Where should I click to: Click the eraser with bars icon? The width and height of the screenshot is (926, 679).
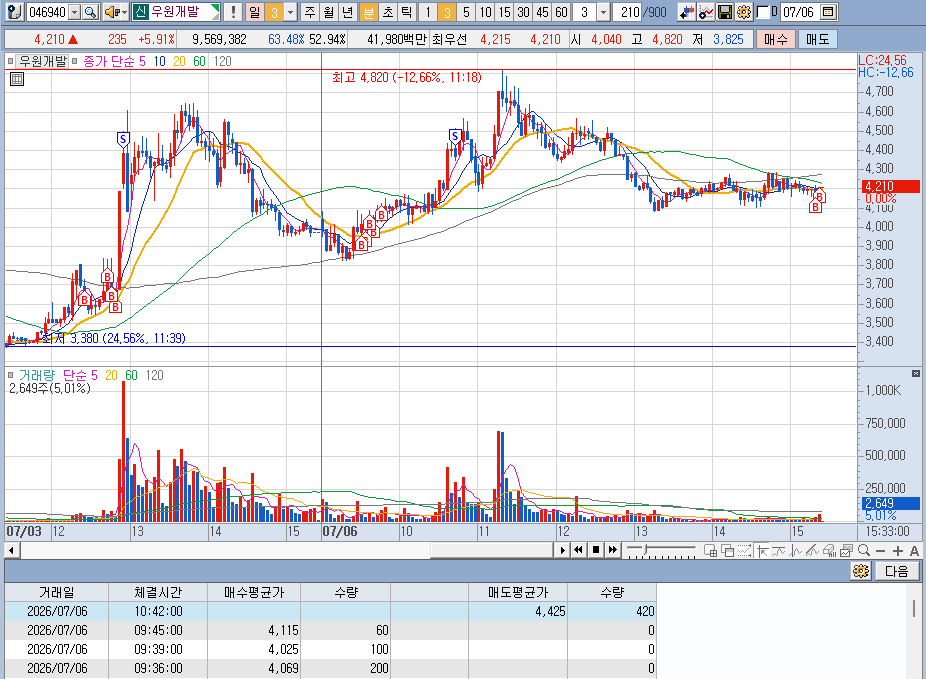[829, 551]
